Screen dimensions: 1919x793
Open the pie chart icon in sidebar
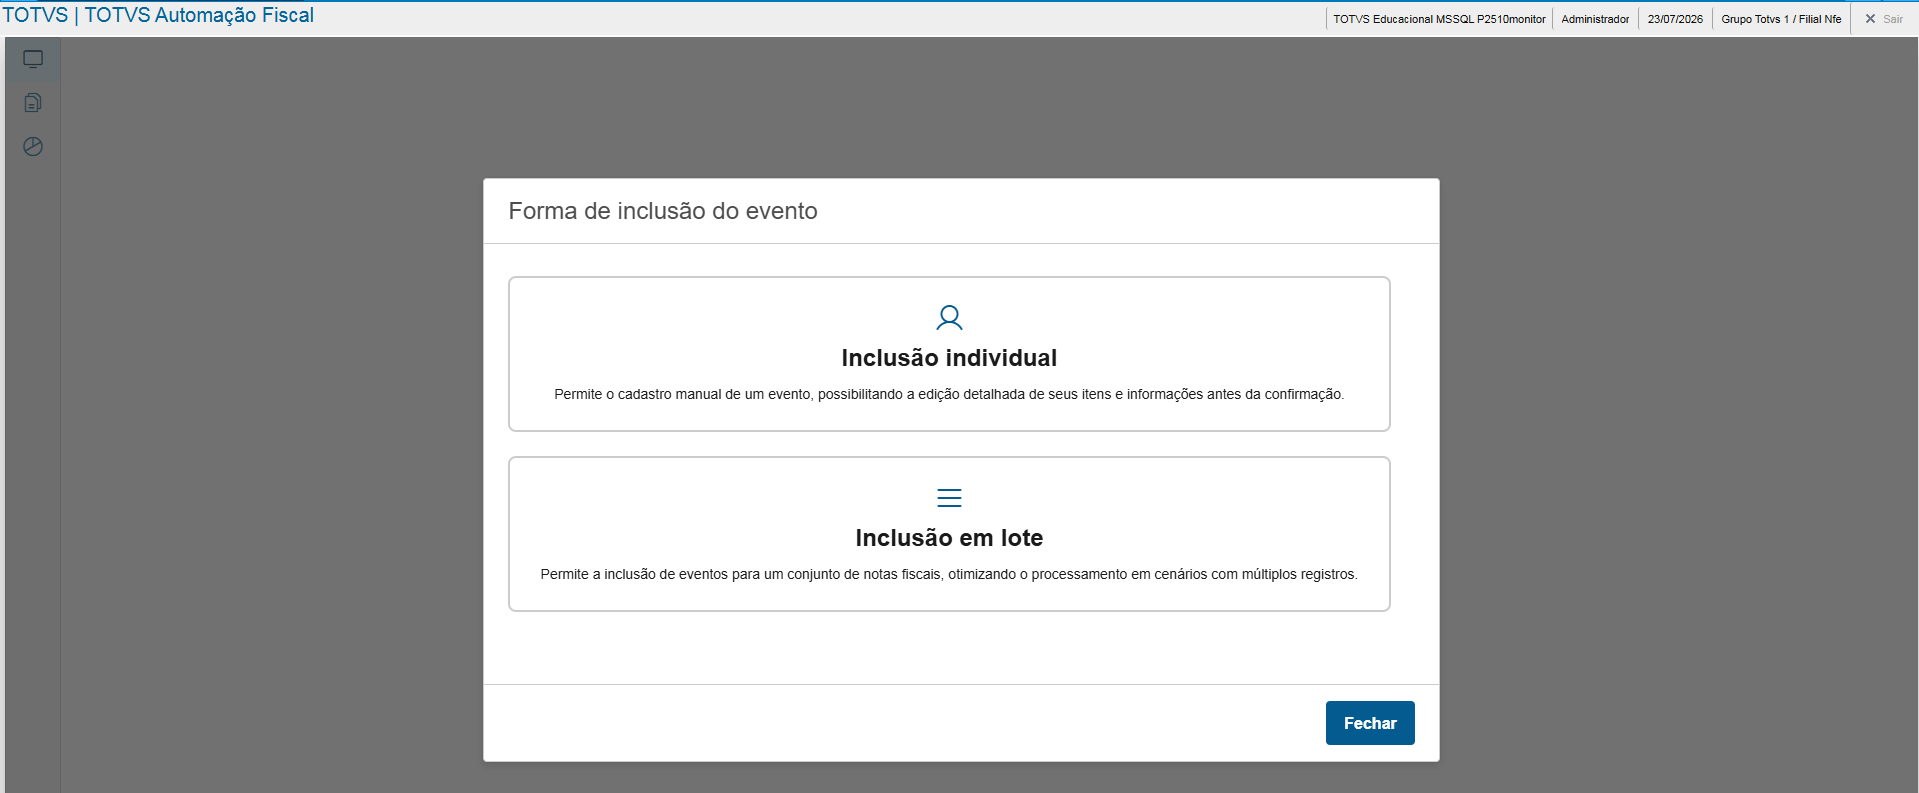tap(33, 147)
